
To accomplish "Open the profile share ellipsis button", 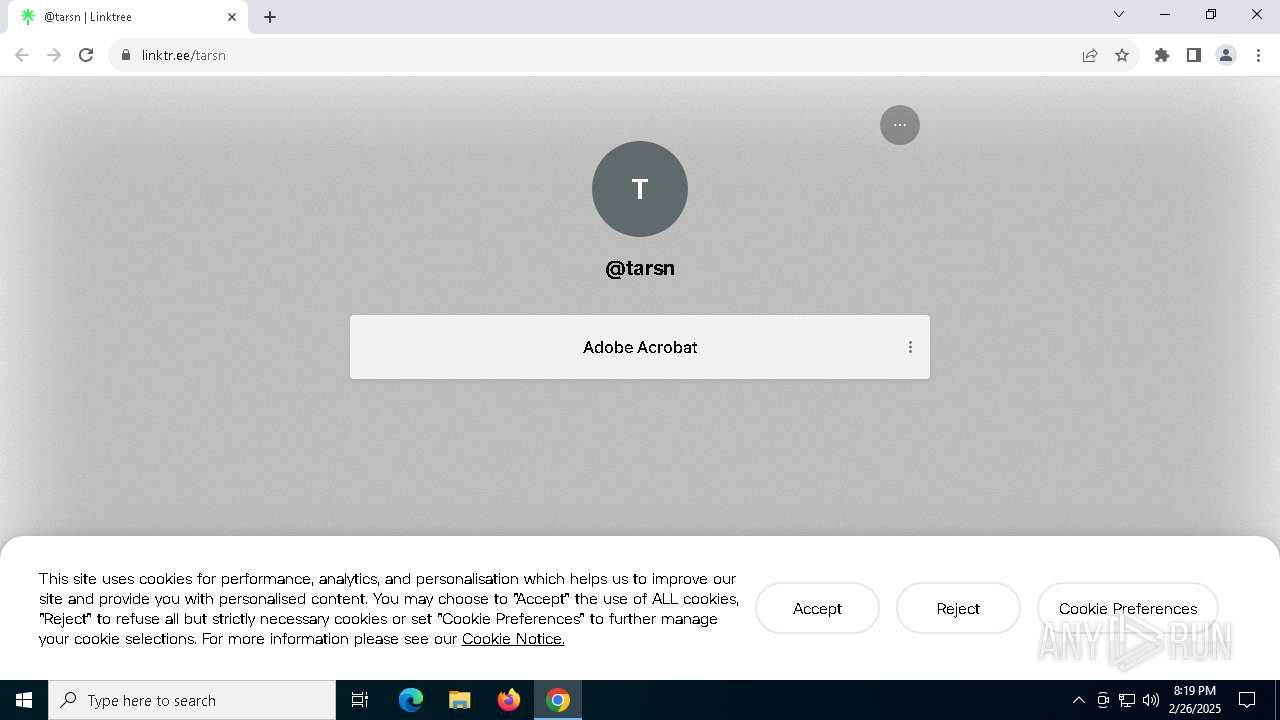I will (900, 125).
